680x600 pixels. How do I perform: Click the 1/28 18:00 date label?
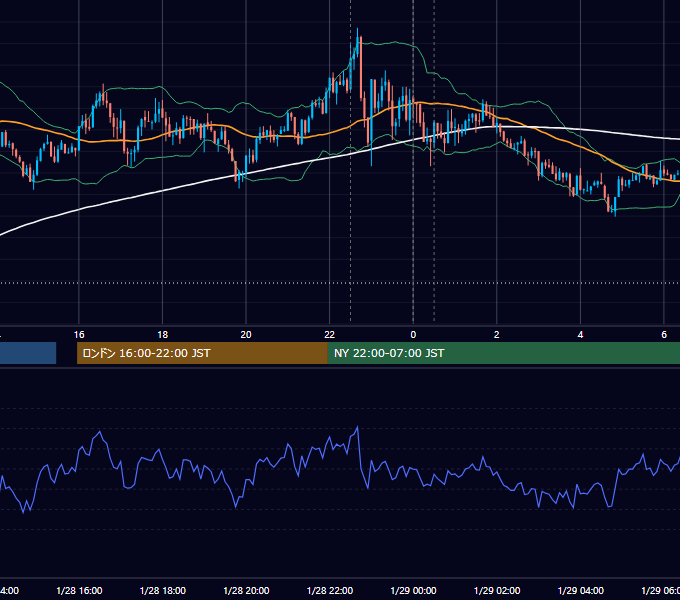[x=163, y=590]
